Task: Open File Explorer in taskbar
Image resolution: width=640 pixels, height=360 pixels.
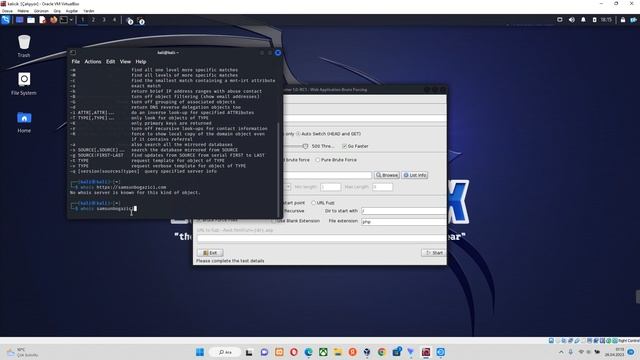Action: (338, 352)
